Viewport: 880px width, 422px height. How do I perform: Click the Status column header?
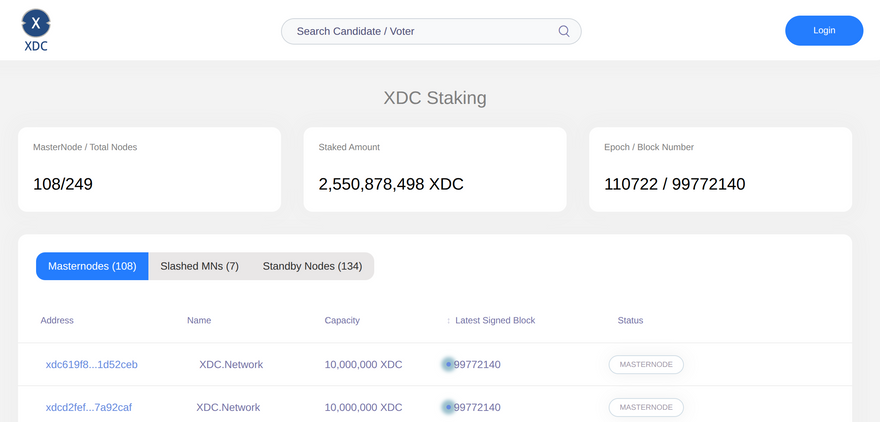click(630, 321)
